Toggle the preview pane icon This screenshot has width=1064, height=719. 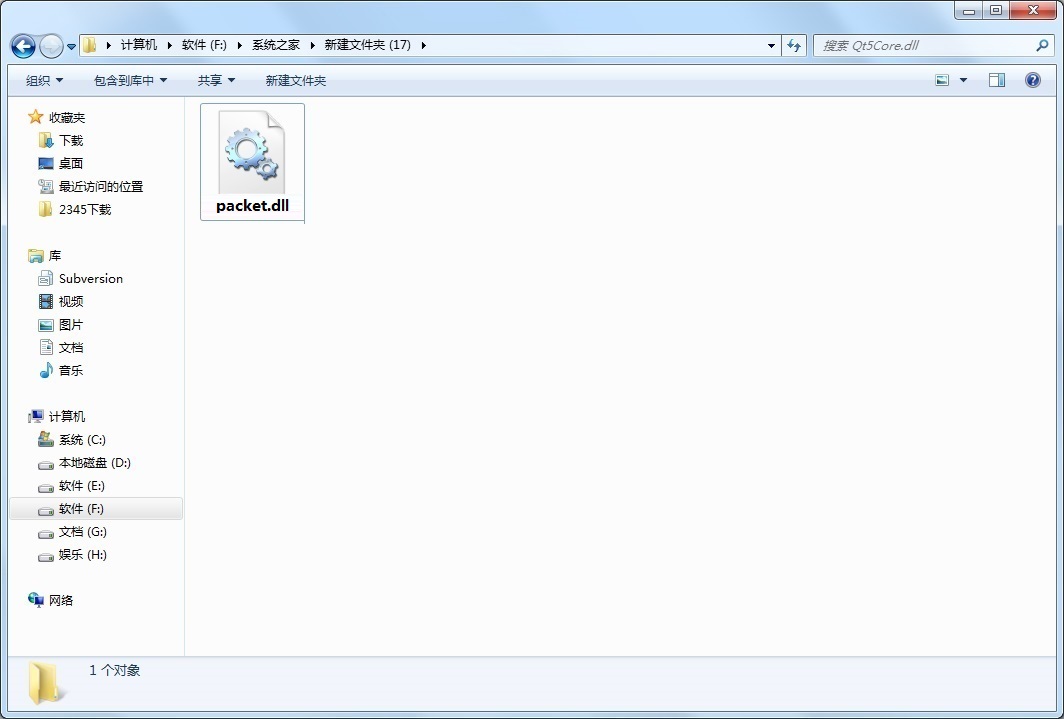(x=996, y=80)
